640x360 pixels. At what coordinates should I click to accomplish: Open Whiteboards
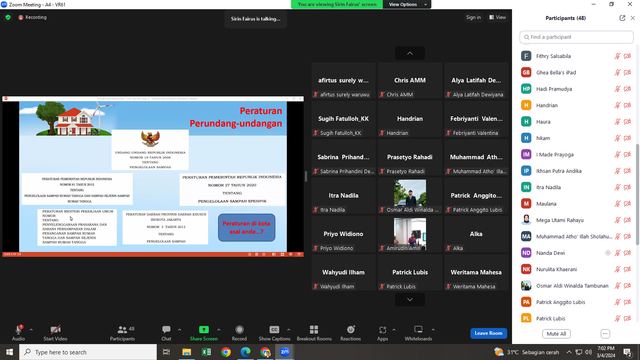pyautogui.click(x=418, y=333)
